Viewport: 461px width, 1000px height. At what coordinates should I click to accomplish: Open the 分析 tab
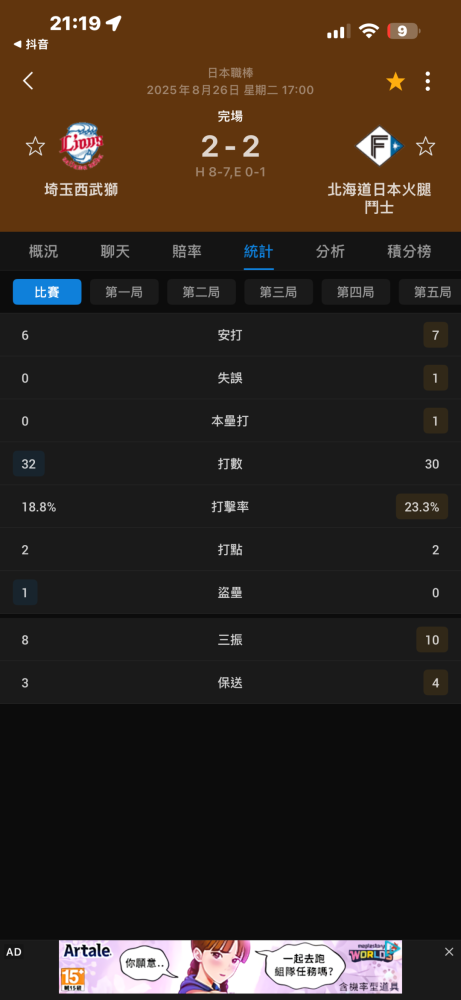[330, 251]
